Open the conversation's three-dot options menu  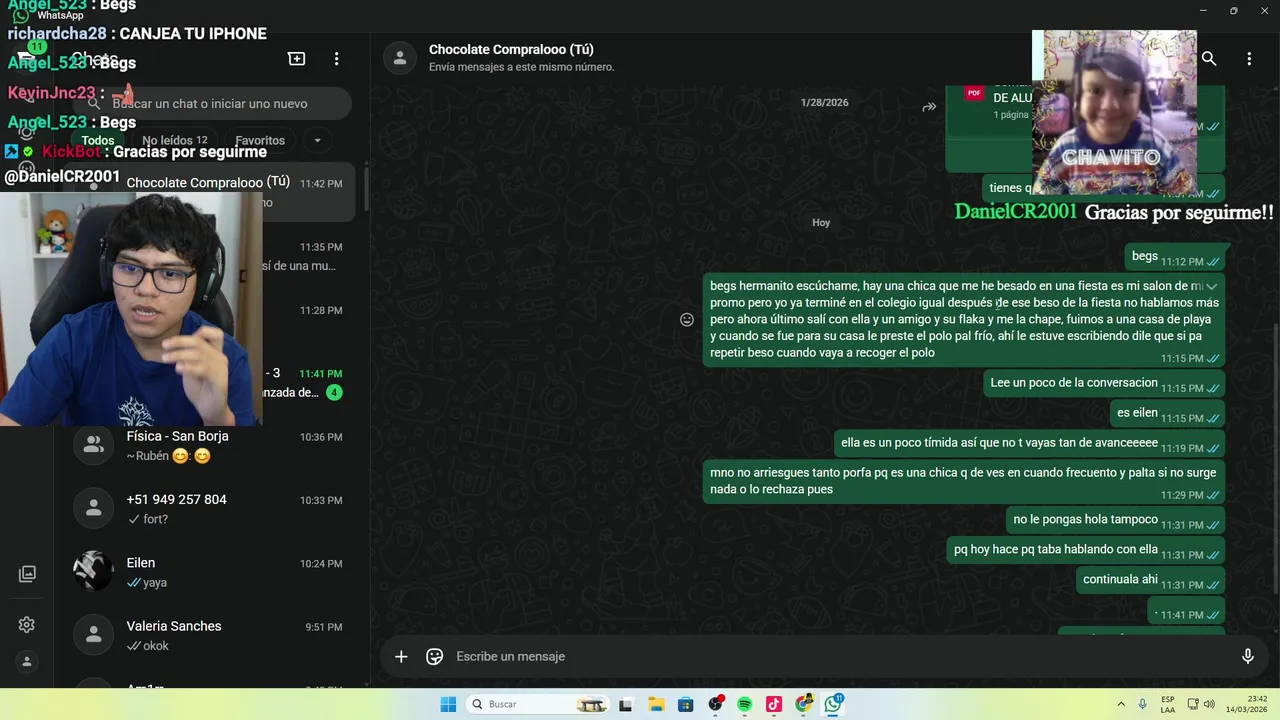point(1249,59)
